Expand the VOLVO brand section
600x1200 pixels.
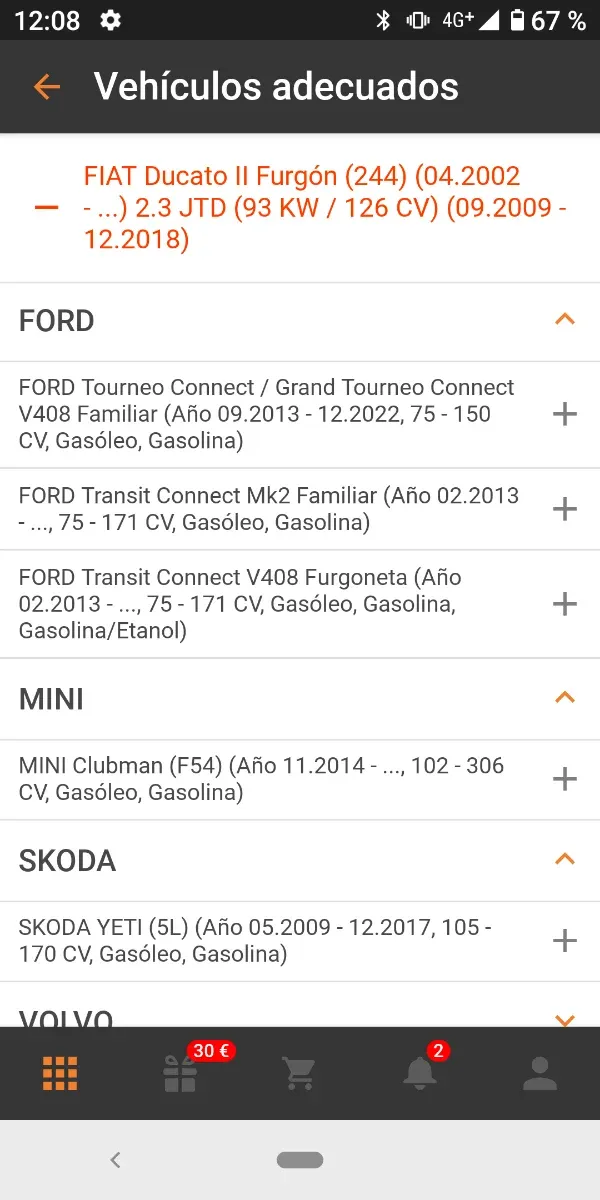pos(565,1018)
